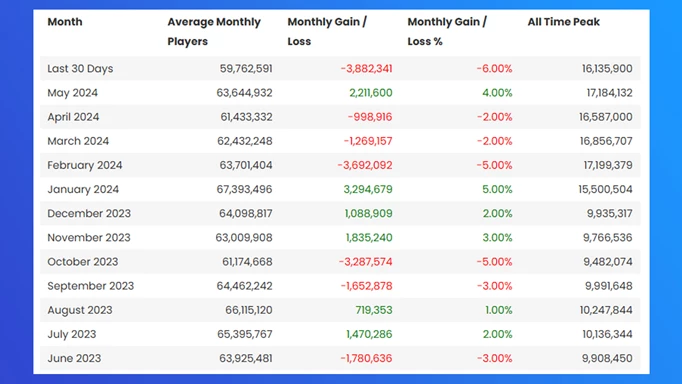This screenshot has height=384, width=682.
Task: Click the Monthly Gain / Loss % header
Action: [x=447, y=31]
